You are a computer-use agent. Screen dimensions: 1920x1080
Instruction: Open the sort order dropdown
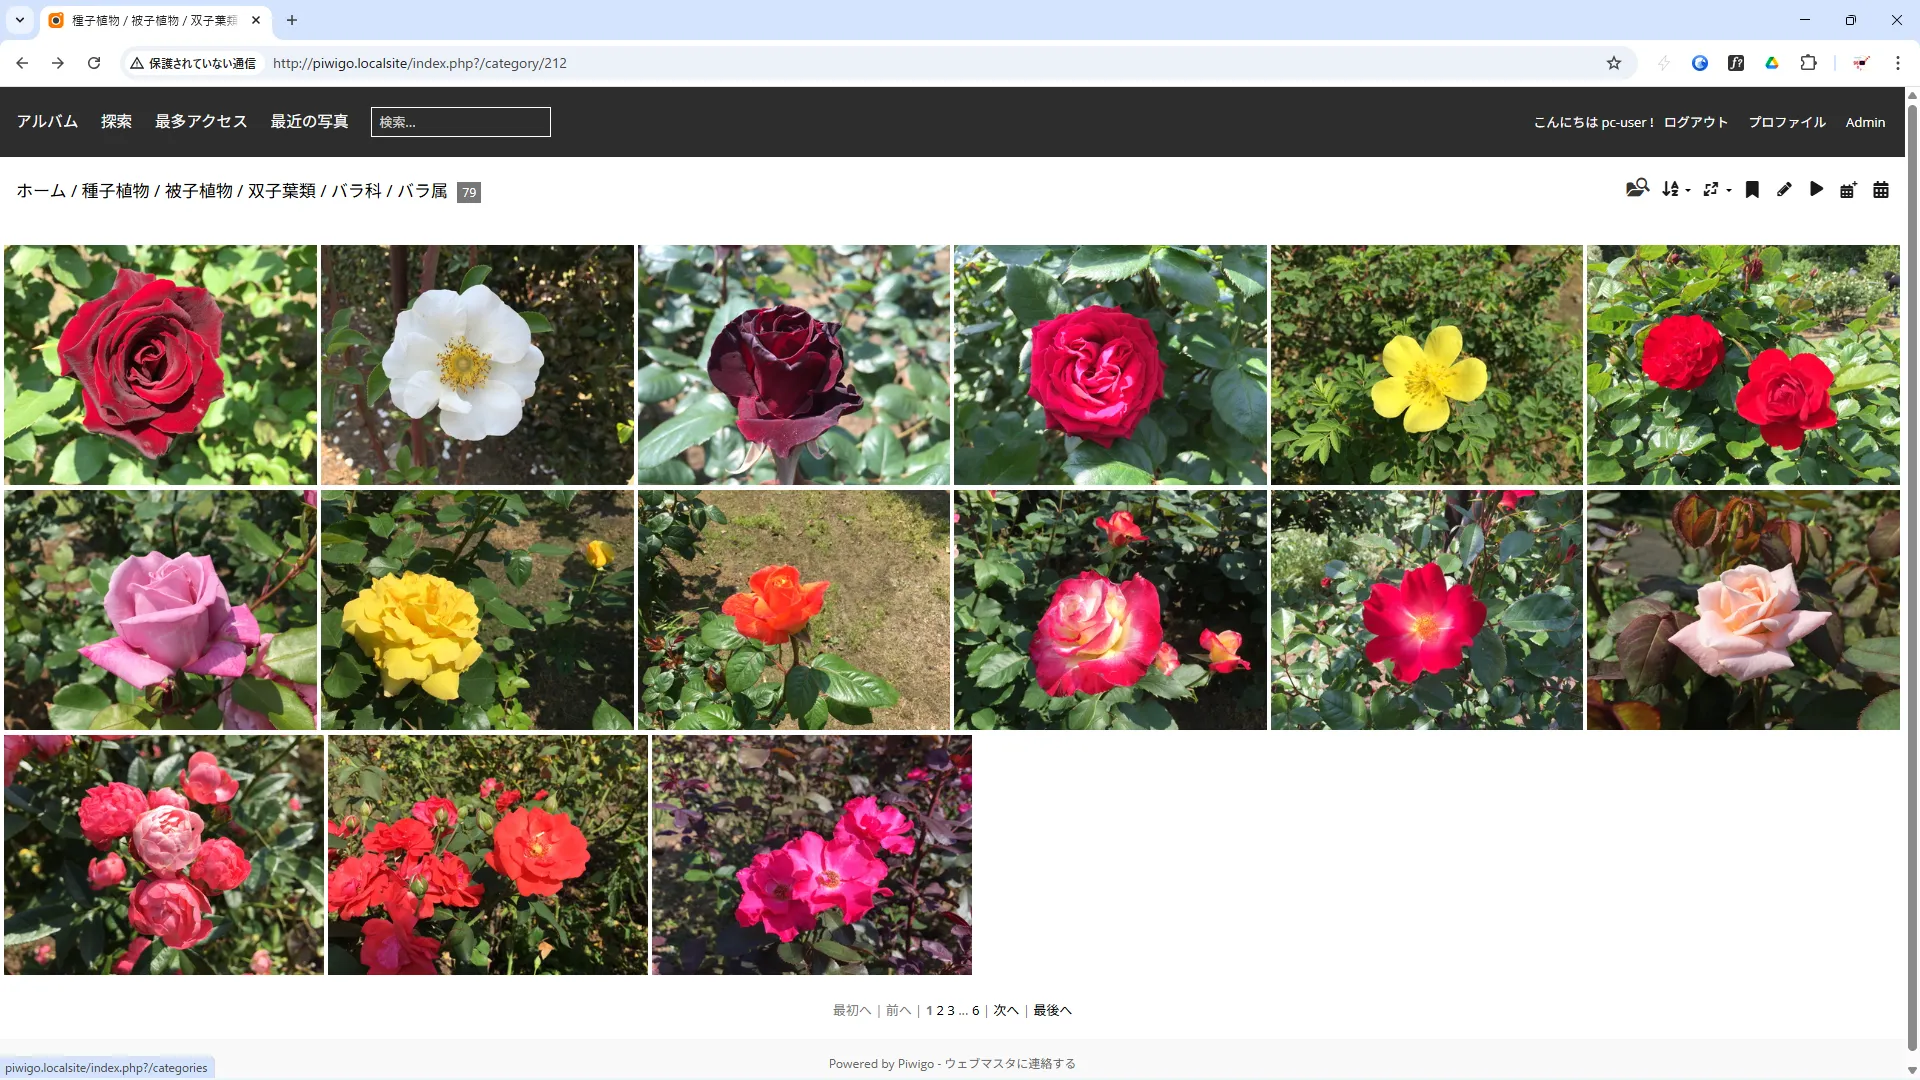(x=1675, y=189)
